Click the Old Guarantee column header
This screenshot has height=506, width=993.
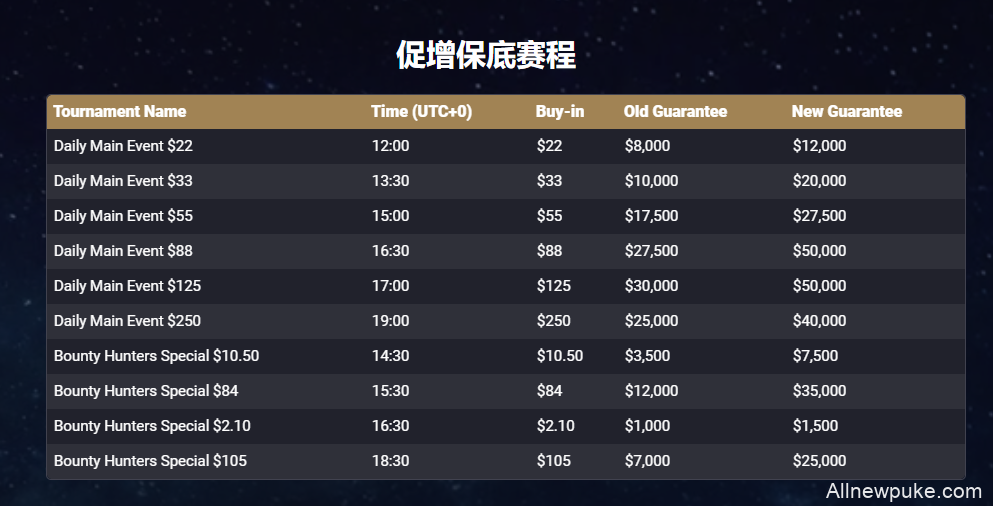[675, 111]
